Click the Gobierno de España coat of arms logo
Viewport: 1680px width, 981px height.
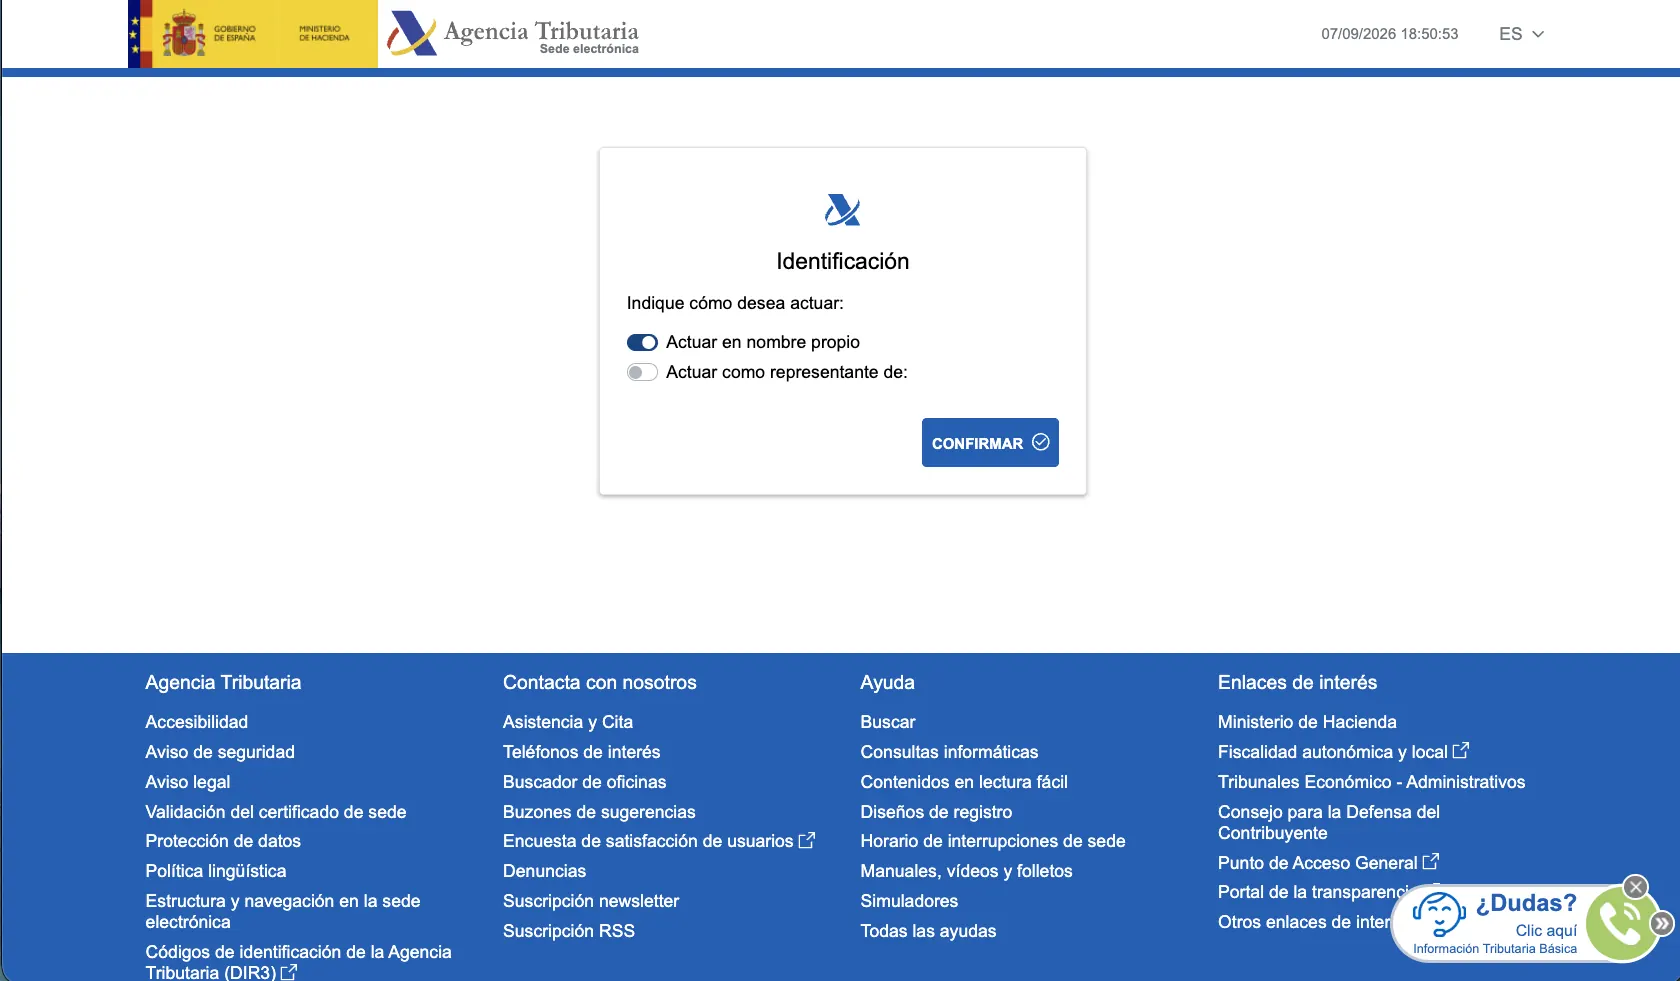click(184, 34)
